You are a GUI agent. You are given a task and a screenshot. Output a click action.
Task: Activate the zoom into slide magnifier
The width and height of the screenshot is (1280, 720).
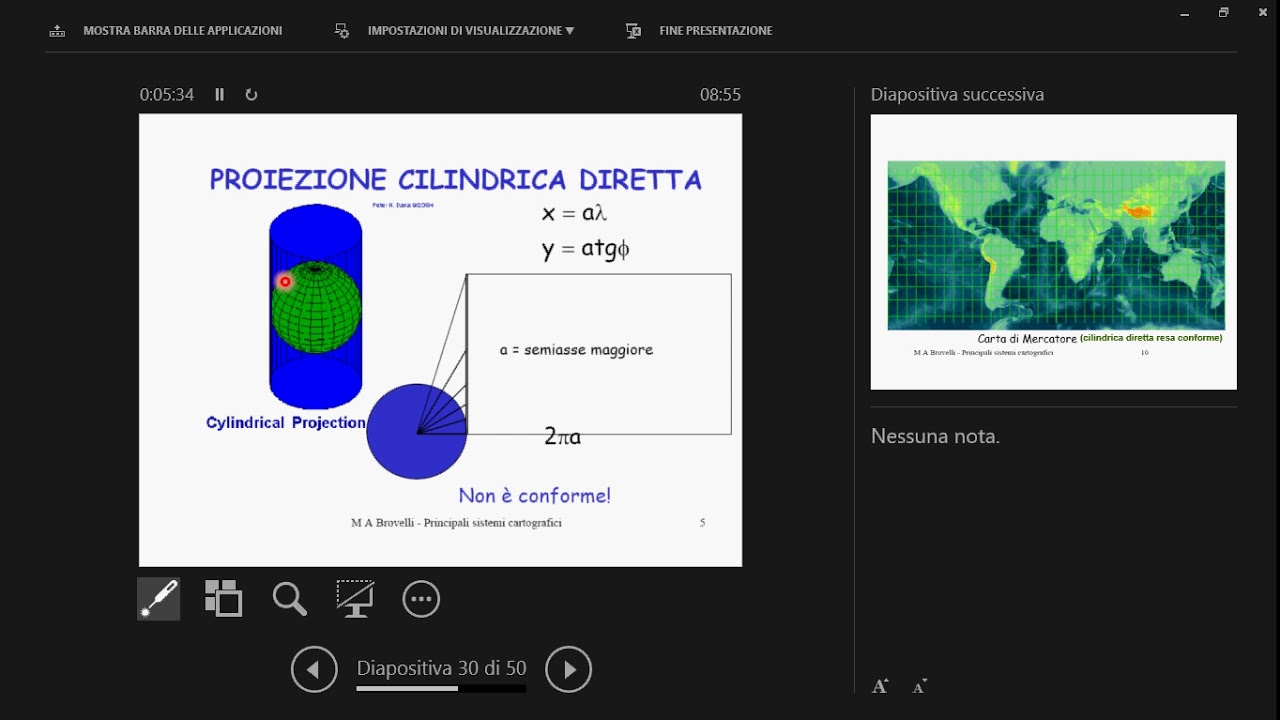coord(290,599)
